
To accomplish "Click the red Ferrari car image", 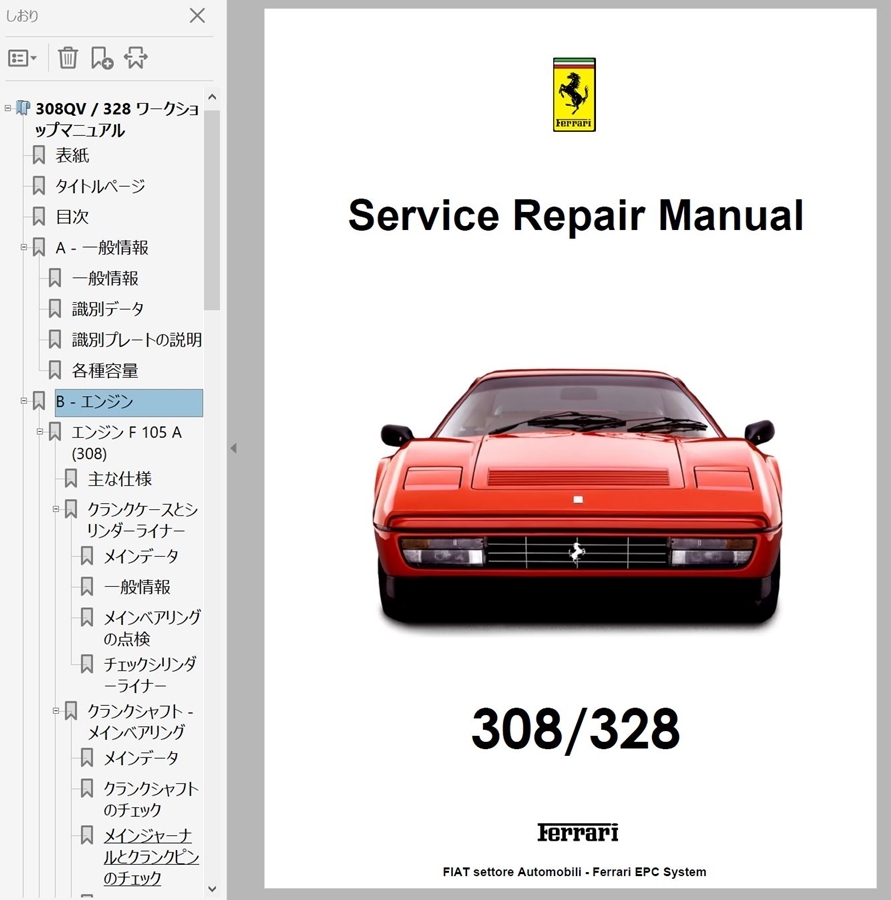I will click(x=577, y=499).
